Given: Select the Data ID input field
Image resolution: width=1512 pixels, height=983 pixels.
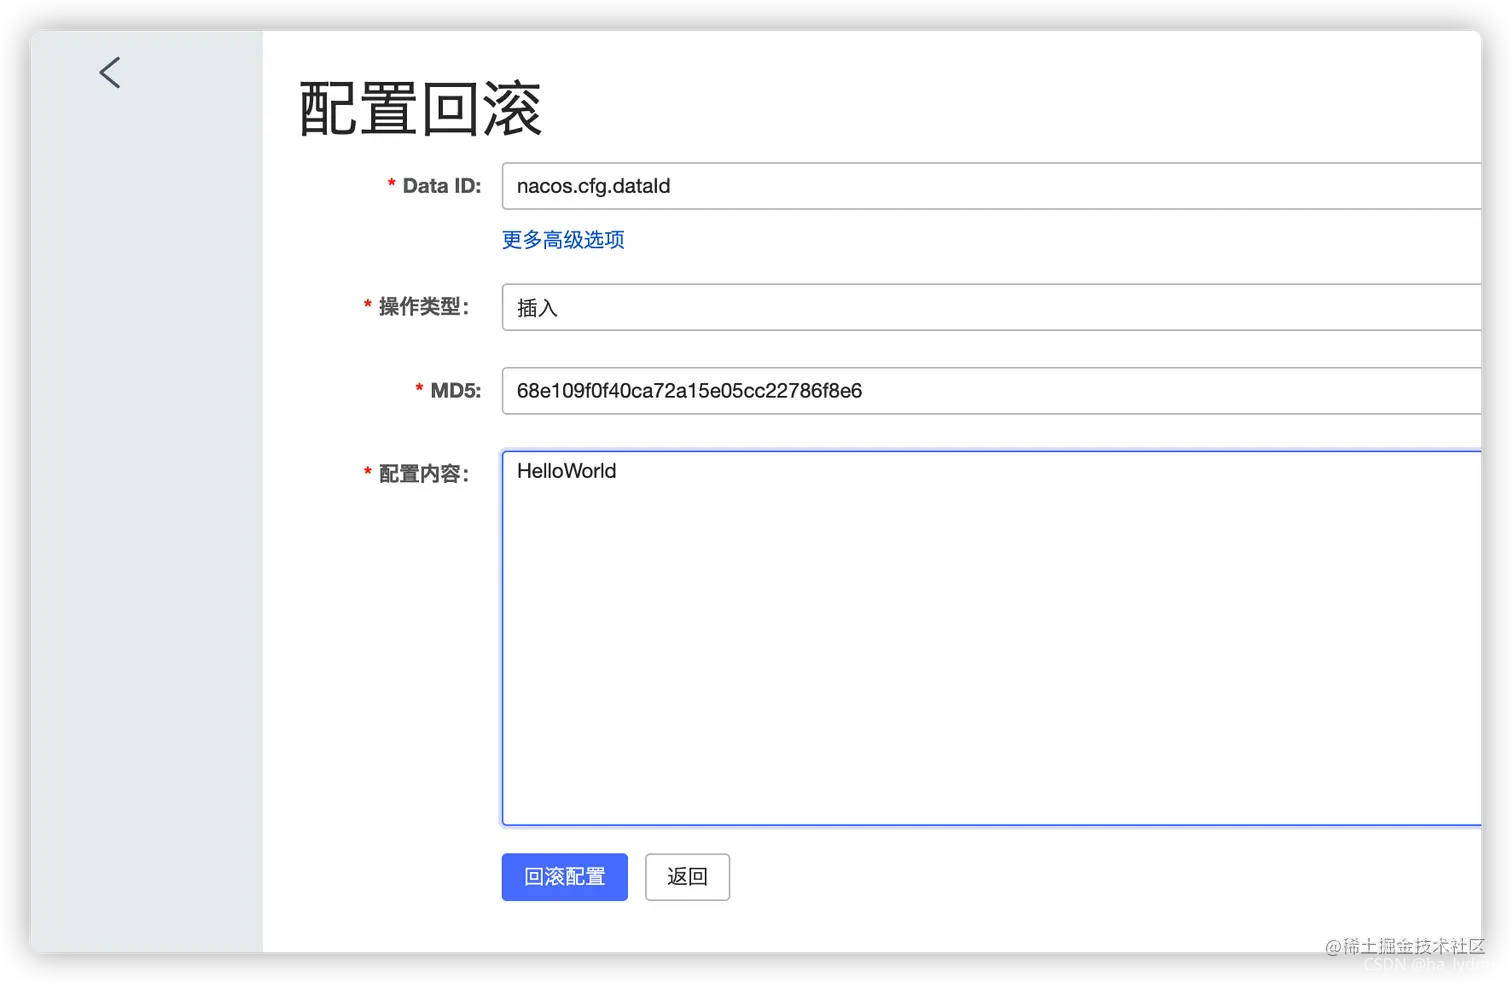Looking at the screenshot, I should 900,186.
